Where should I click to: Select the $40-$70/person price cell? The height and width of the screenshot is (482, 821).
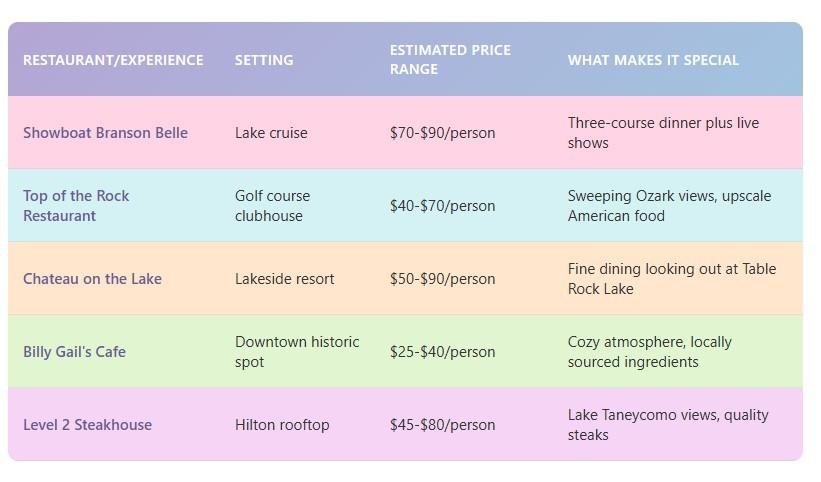(442, 206)
